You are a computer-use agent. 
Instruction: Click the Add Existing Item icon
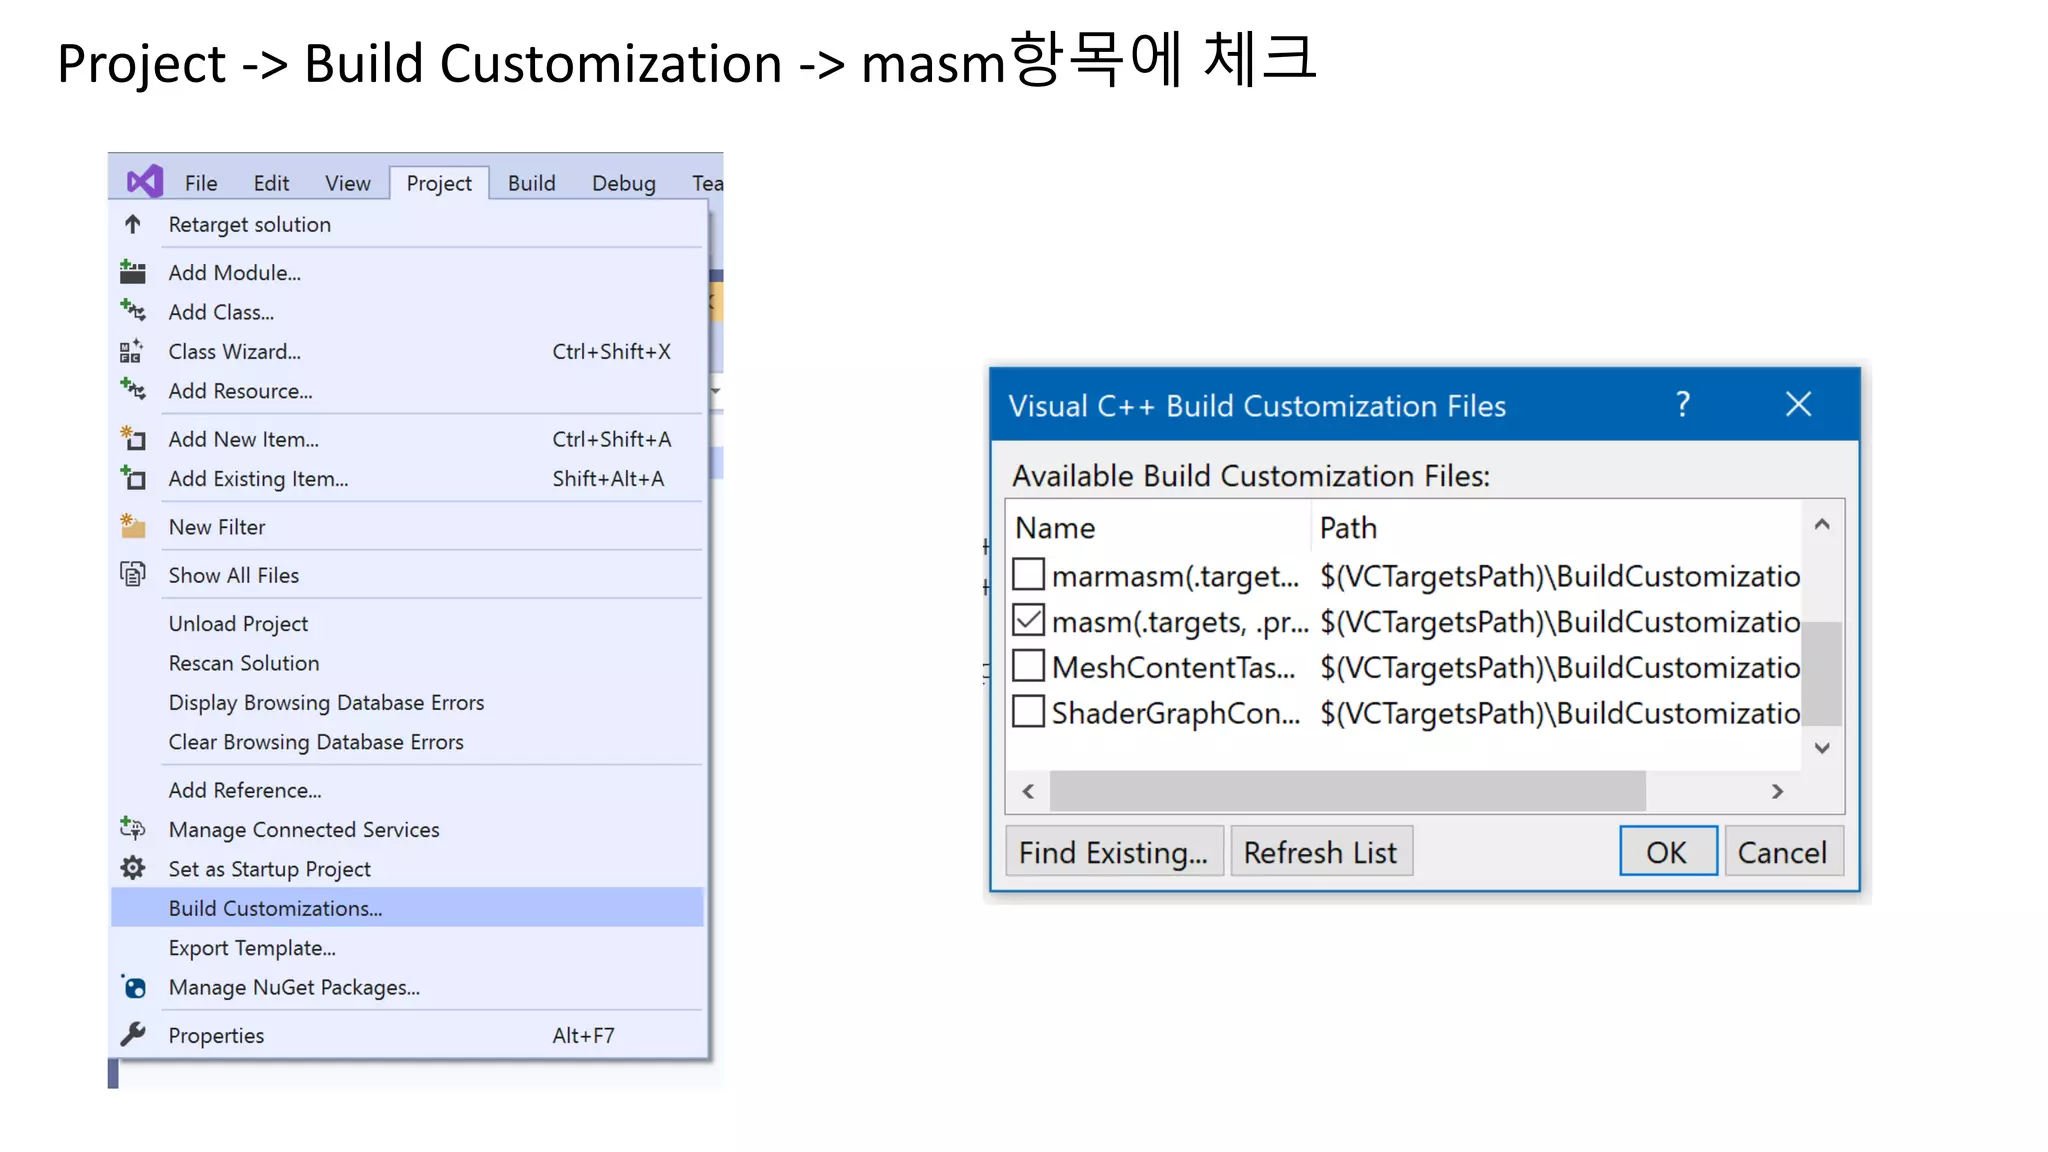(x=132, y=478)
